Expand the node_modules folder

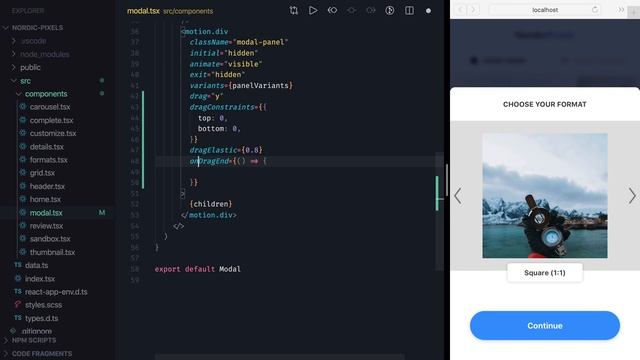pos(13,54)
